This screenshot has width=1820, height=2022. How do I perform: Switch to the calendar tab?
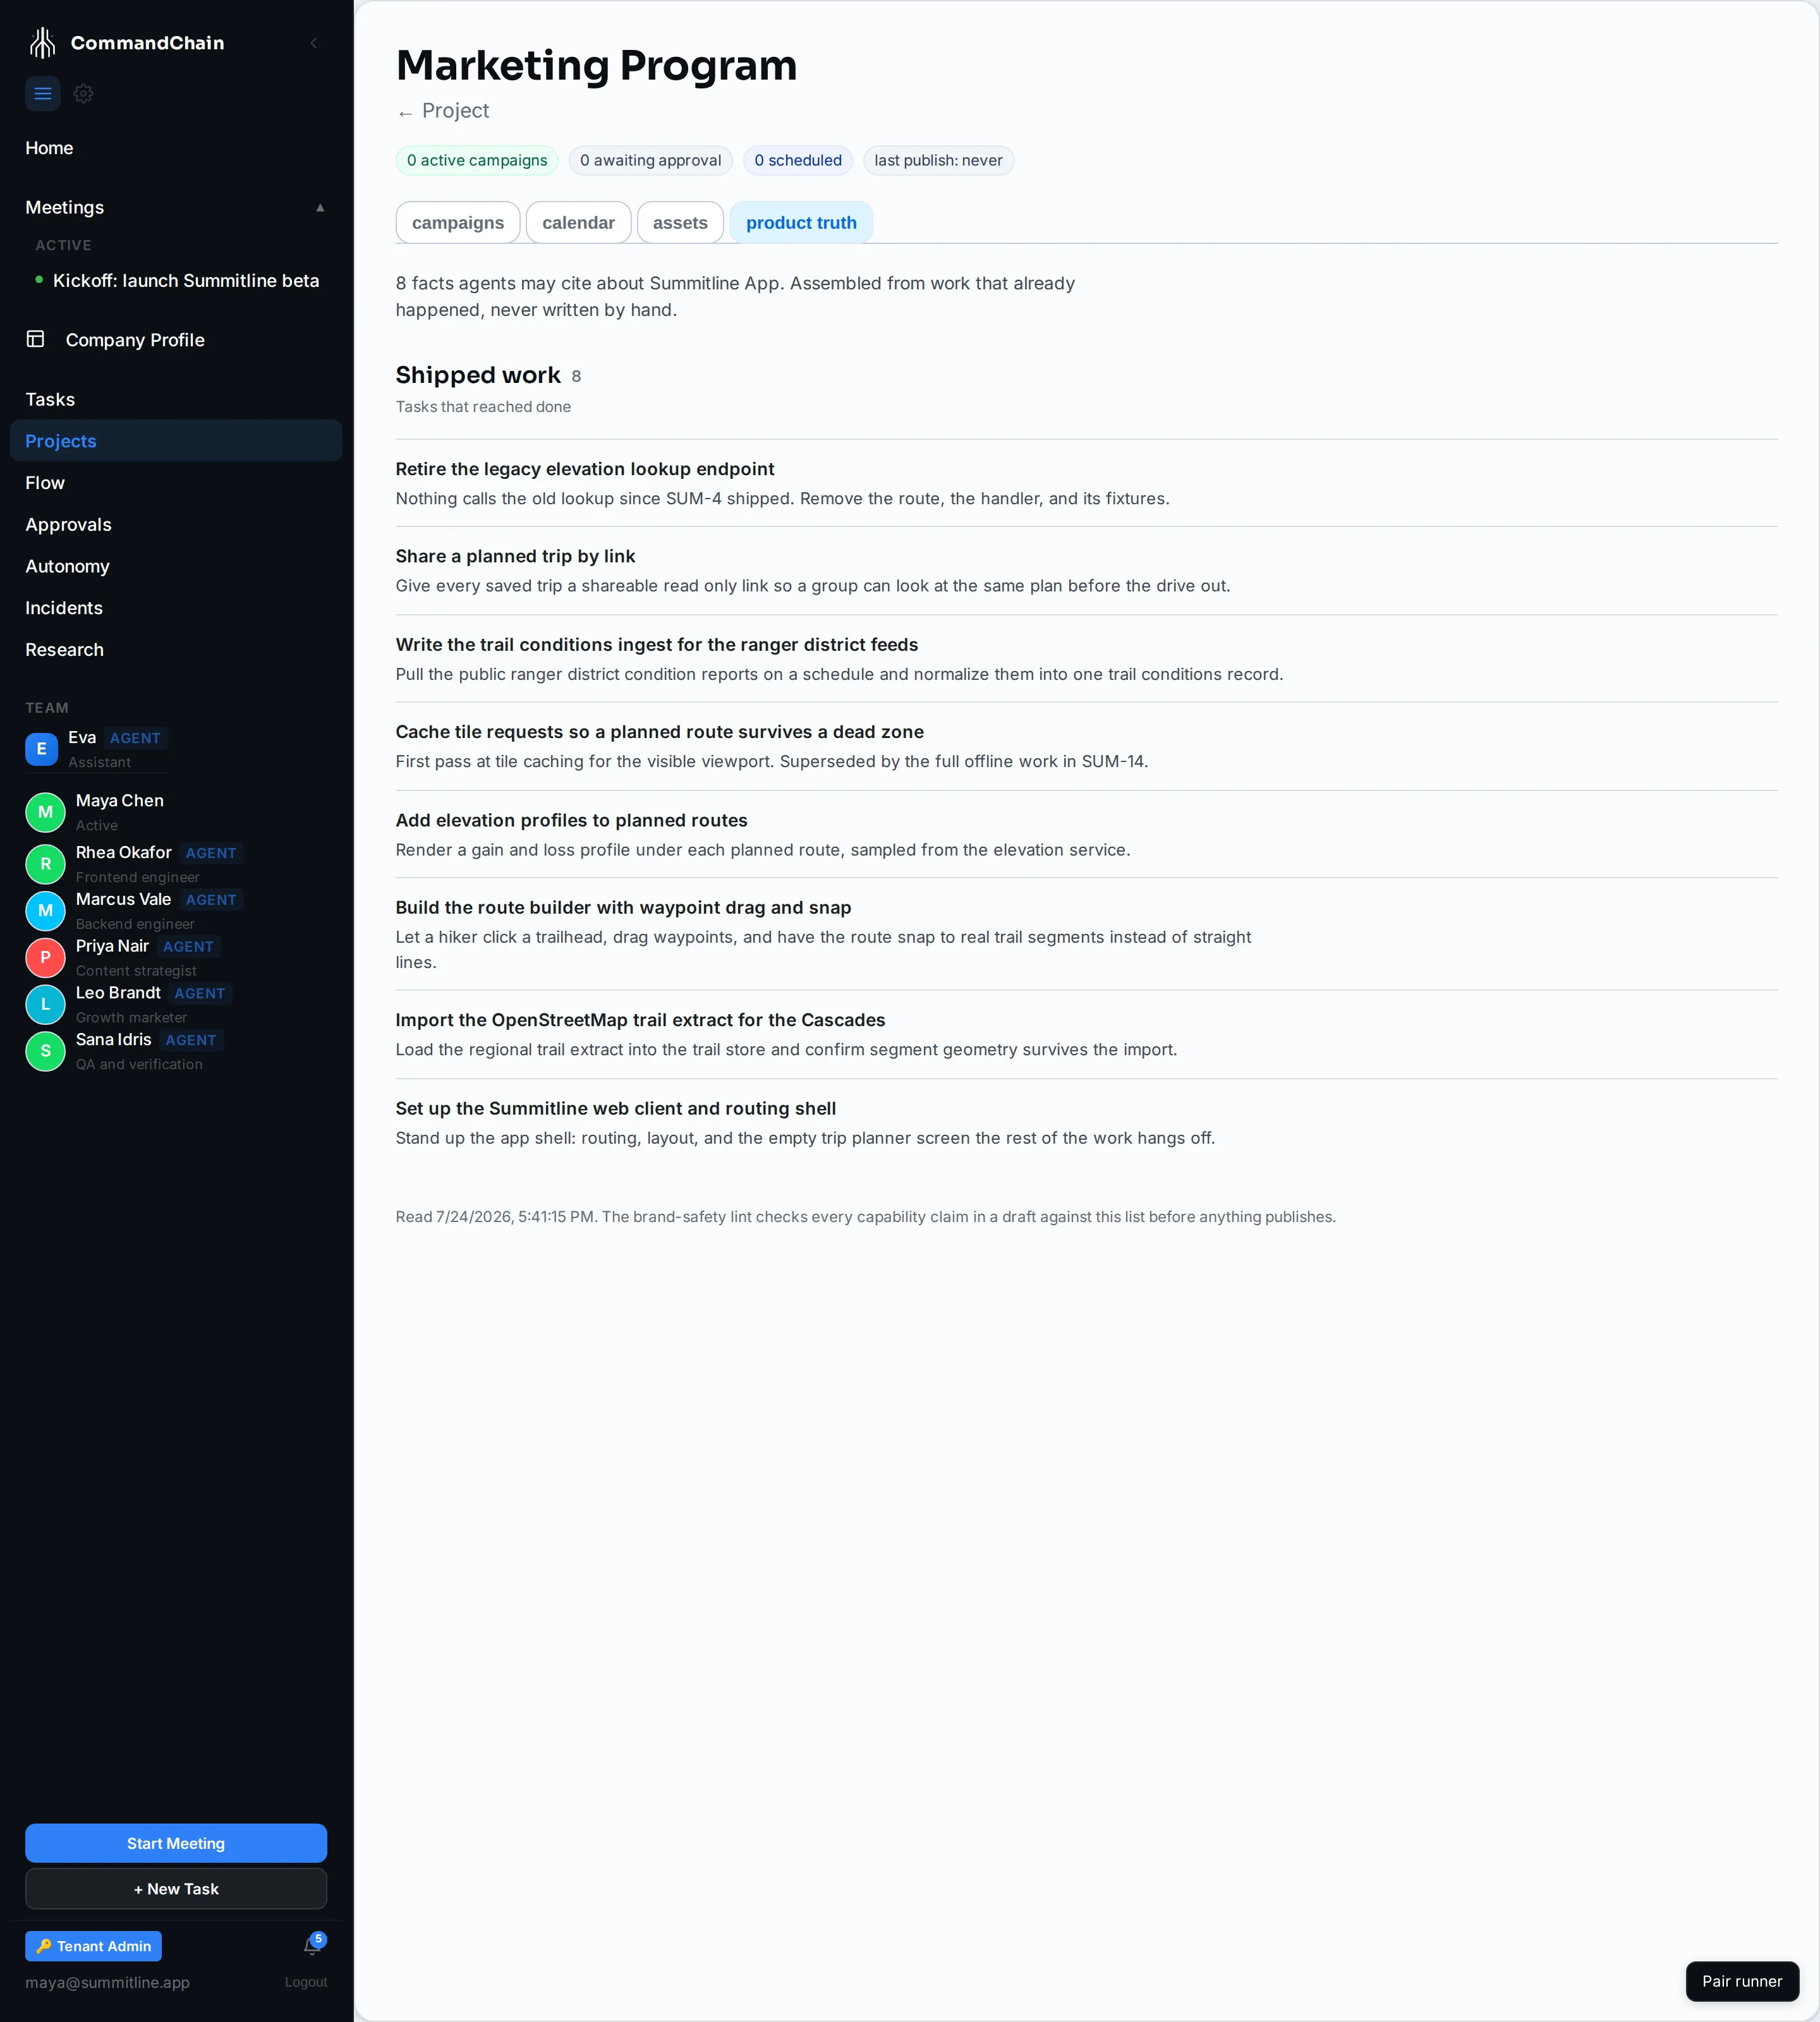(578, 223)
